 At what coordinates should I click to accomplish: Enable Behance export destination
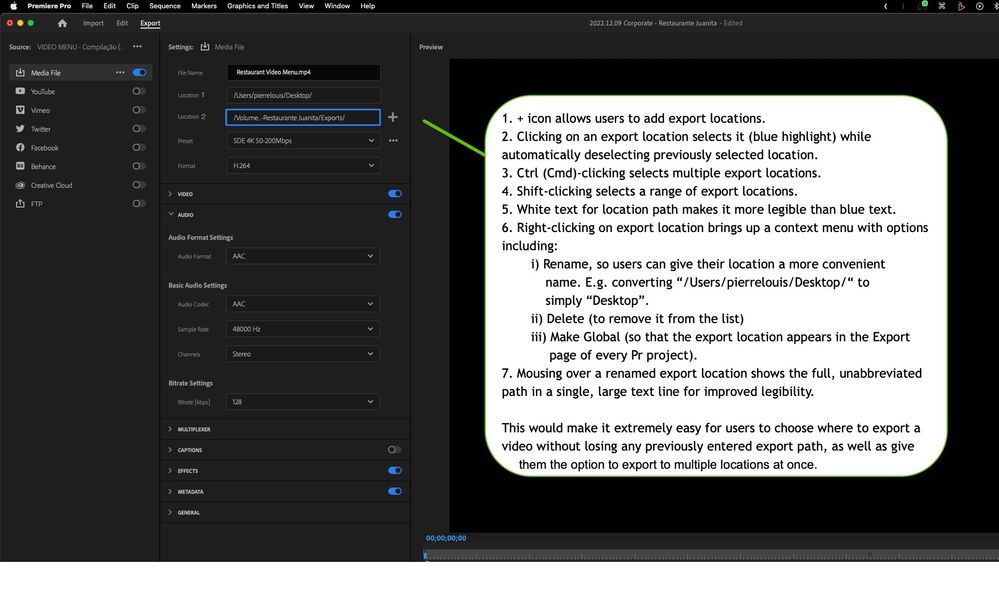click(x=139, y=166)
